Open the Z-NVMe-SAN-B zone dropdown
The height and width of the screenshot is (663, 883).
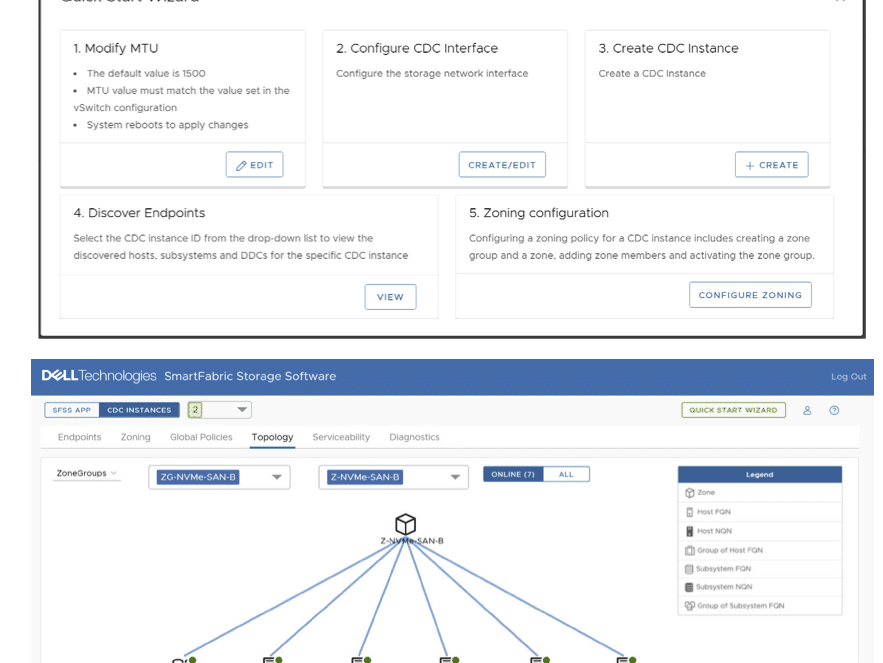point(394,477)
